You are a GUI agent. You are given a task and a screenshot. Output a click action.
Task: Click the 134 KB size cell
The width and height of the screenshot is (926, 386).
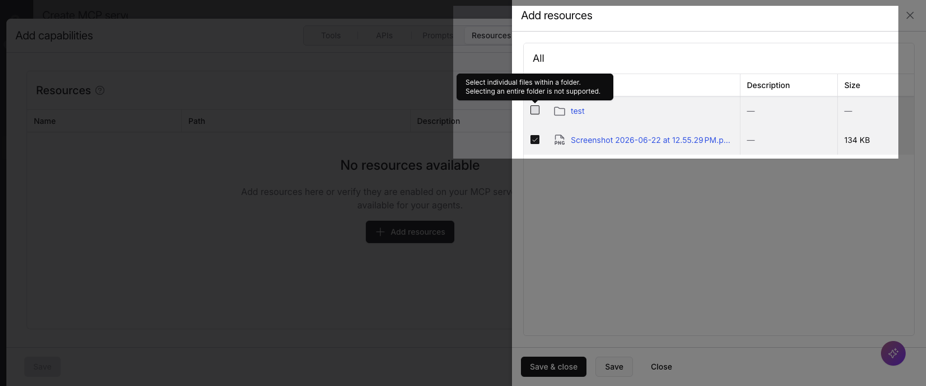pos(856,140)
